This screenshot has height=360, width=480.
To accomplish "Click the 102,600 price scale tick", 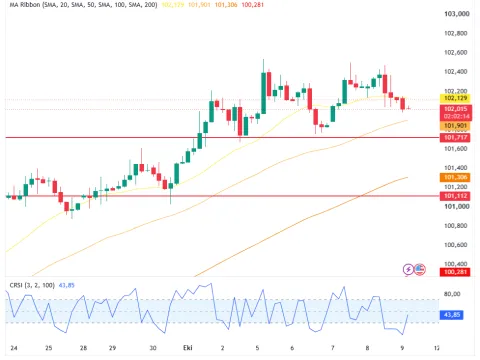I will [456, 52].
